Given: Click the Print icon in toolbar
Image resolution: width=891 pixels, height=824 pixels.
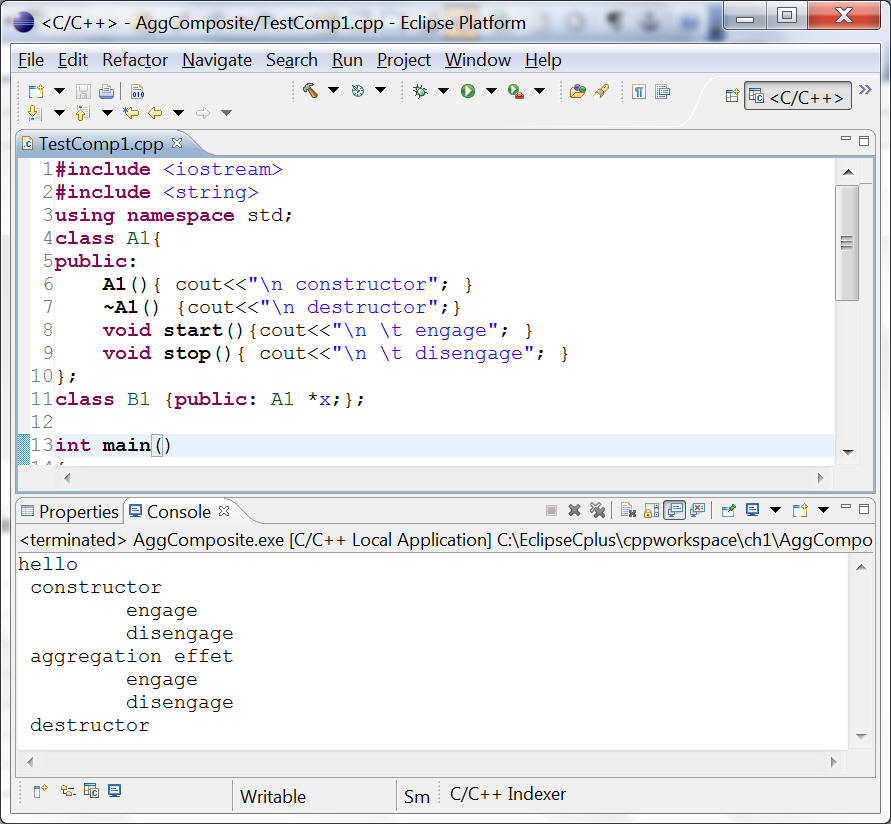Looking at the screenshot, I should click(x=106, y=91).
